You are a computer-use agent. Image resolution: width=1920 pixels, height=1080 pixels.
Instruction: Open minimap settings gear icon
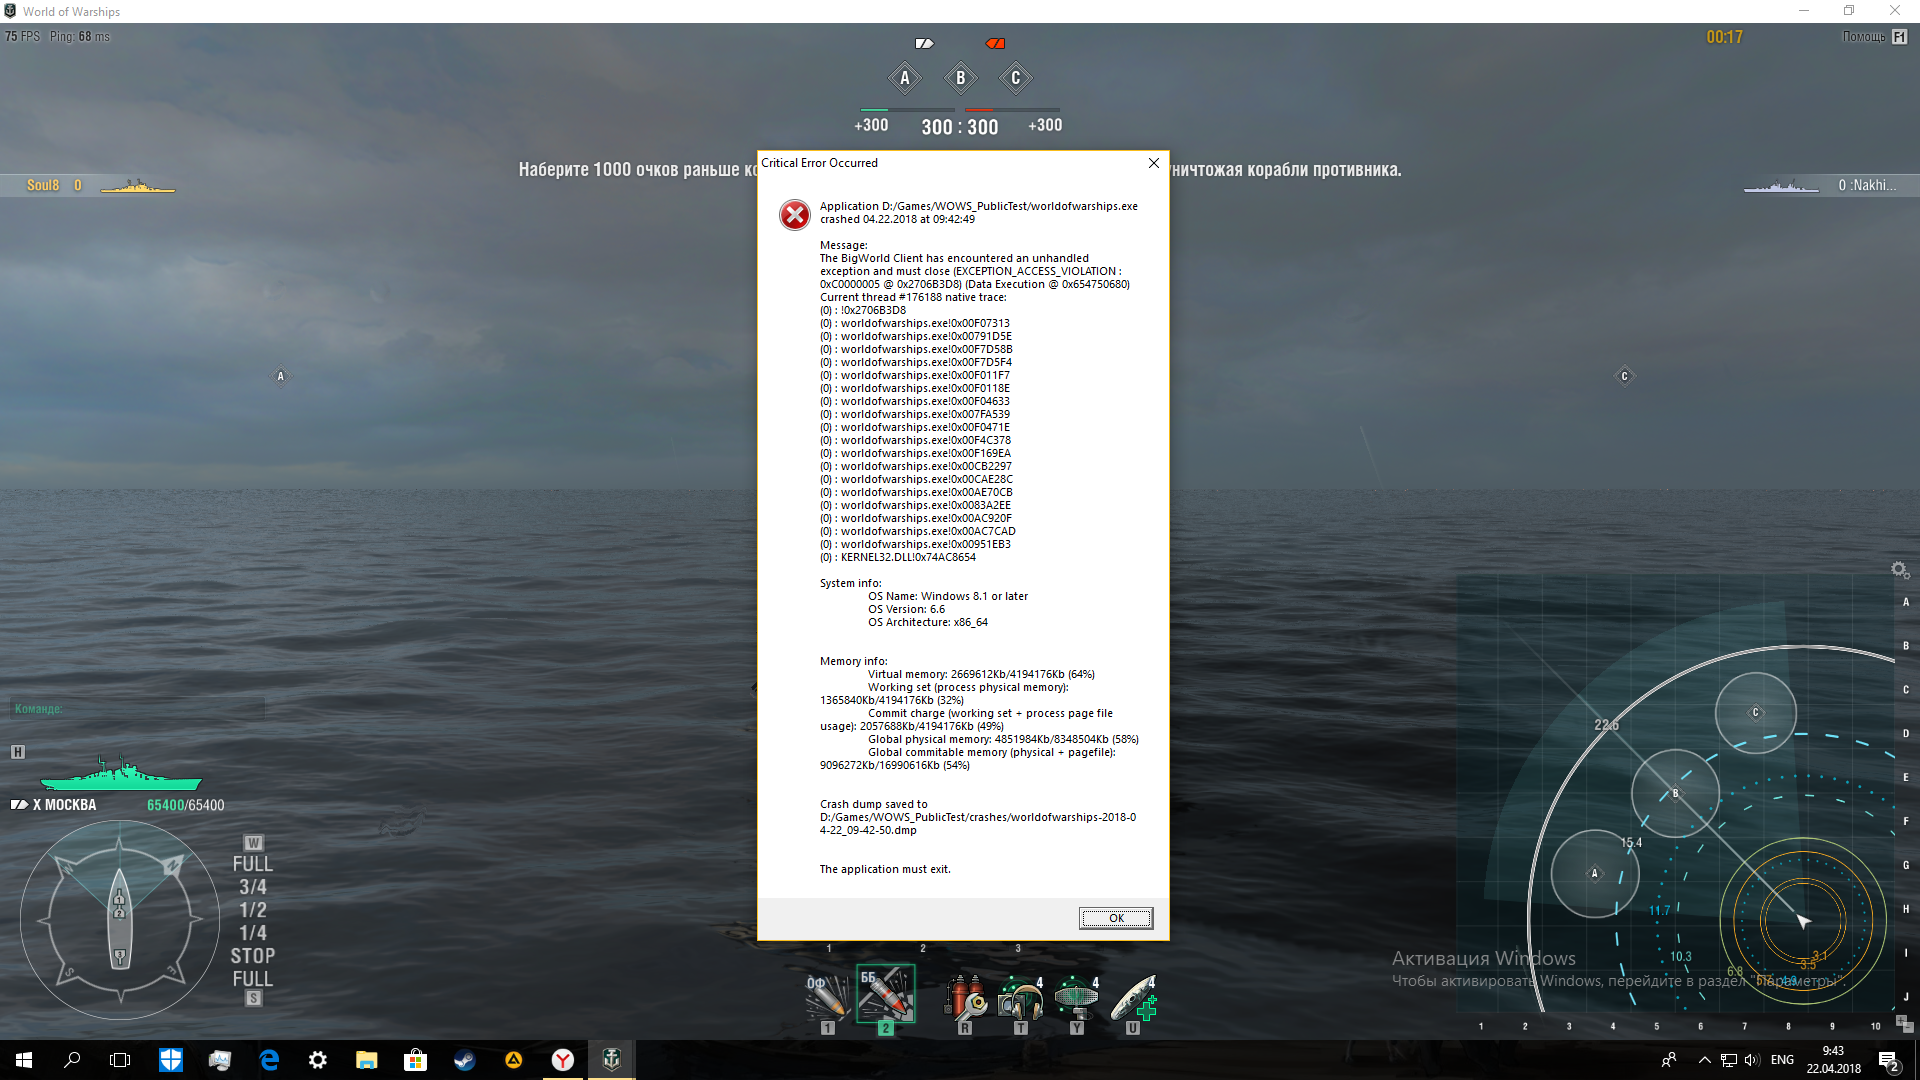(x=1900, y=570)
